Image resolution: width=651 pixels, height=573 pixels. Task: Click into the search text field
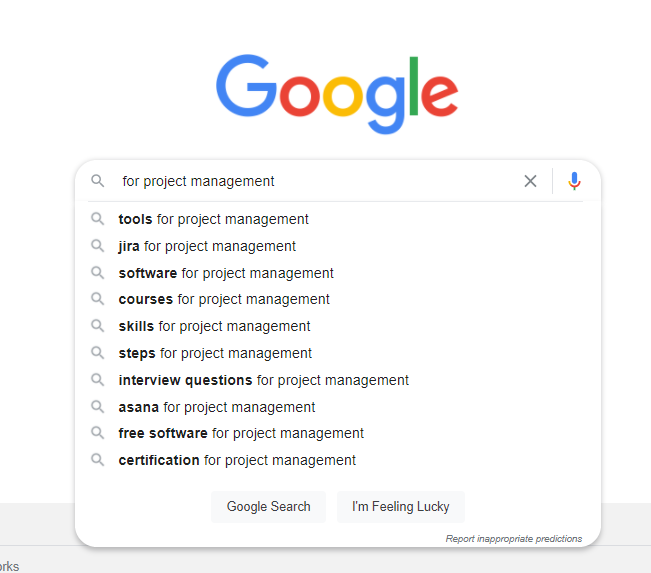(x=310, y=181)
